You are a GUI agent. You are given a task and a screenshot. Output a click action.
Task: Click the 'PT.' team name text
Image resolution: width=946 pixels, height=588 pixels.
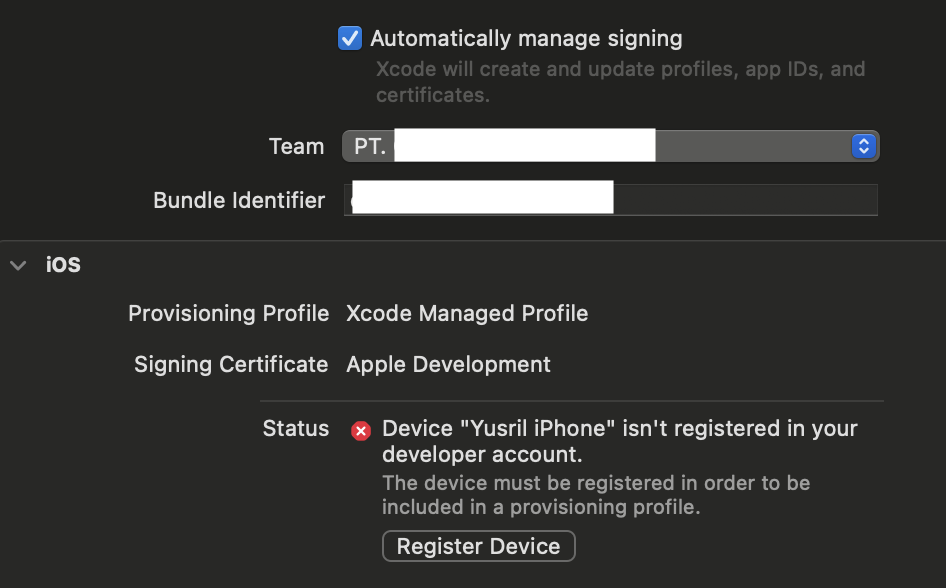[370, 146]
